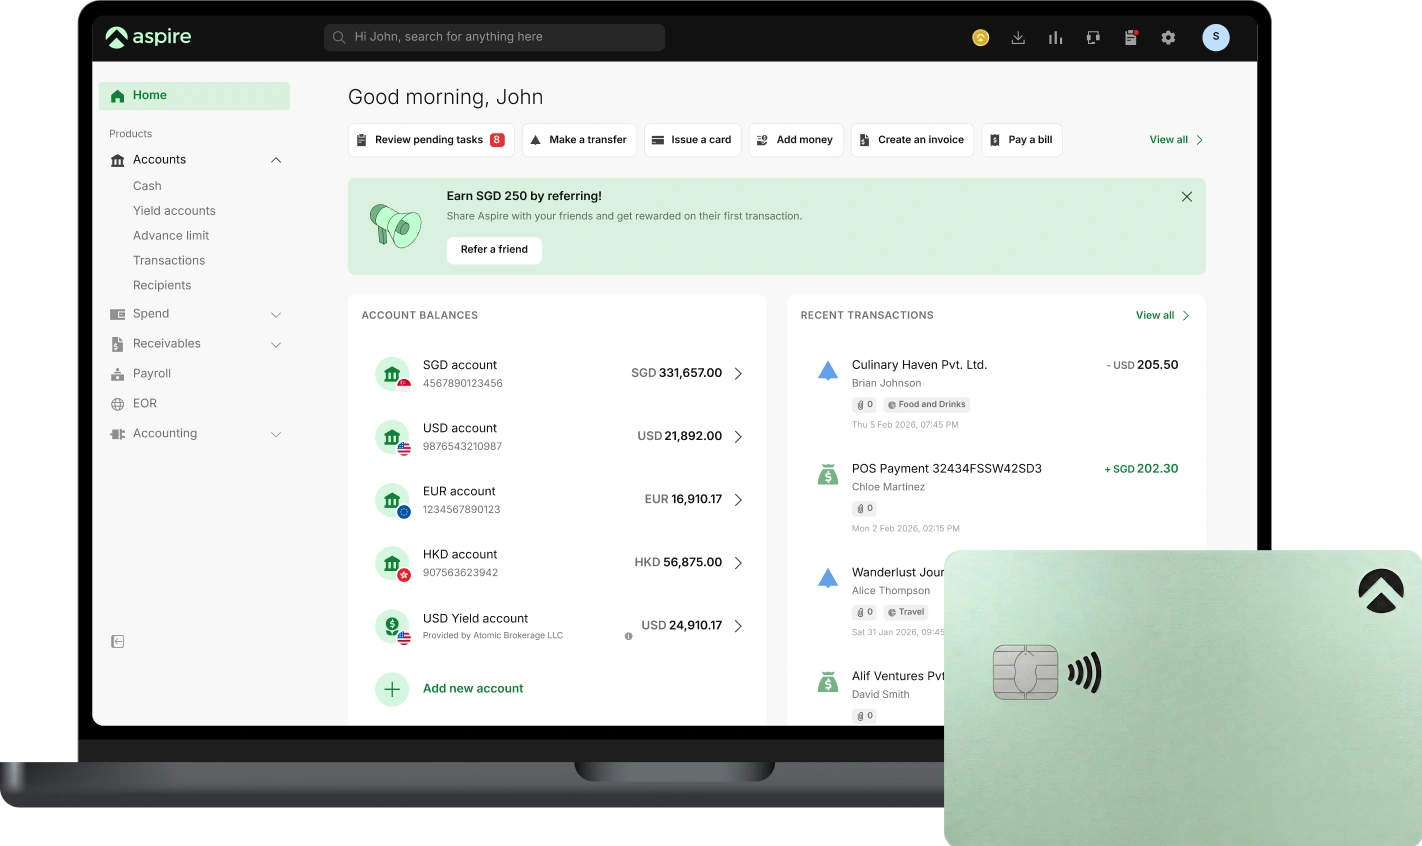Expand the Receivables section
1422x846 pixels.
tap(276, 345)
